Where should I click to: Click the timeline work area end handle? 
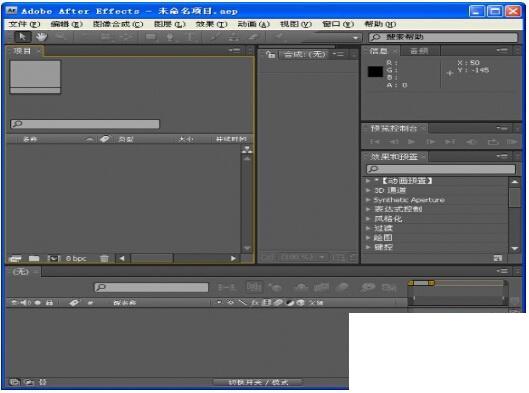pos(431,283)
